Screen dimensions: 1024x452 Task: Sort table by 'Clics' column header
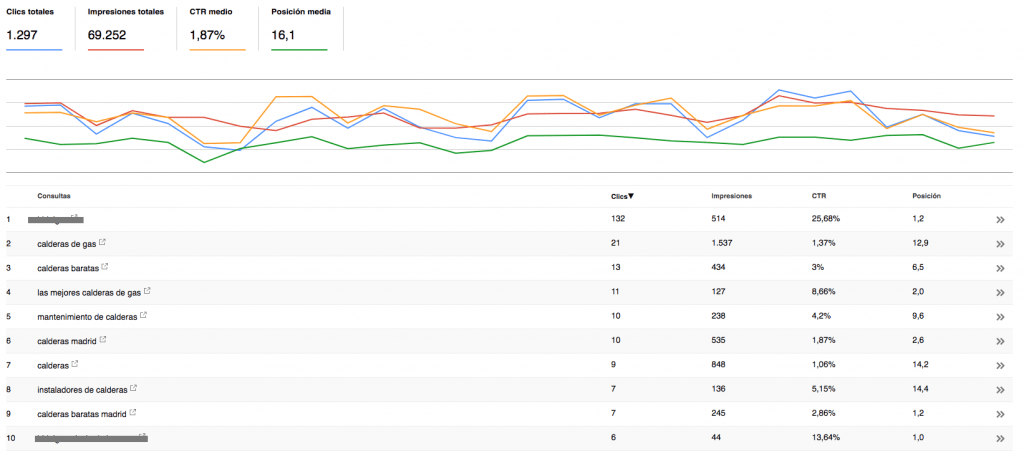click(x=622, y=196)
